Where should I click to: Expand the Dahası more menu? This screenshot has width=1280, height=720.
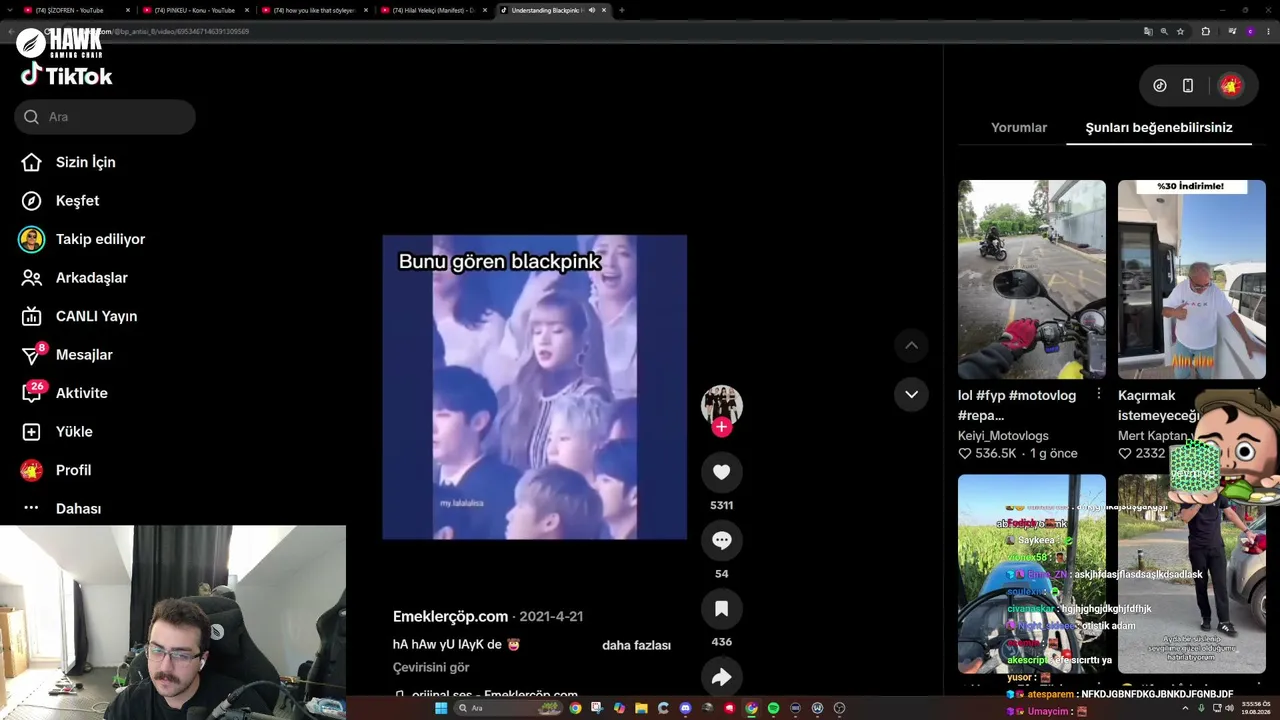78,509
